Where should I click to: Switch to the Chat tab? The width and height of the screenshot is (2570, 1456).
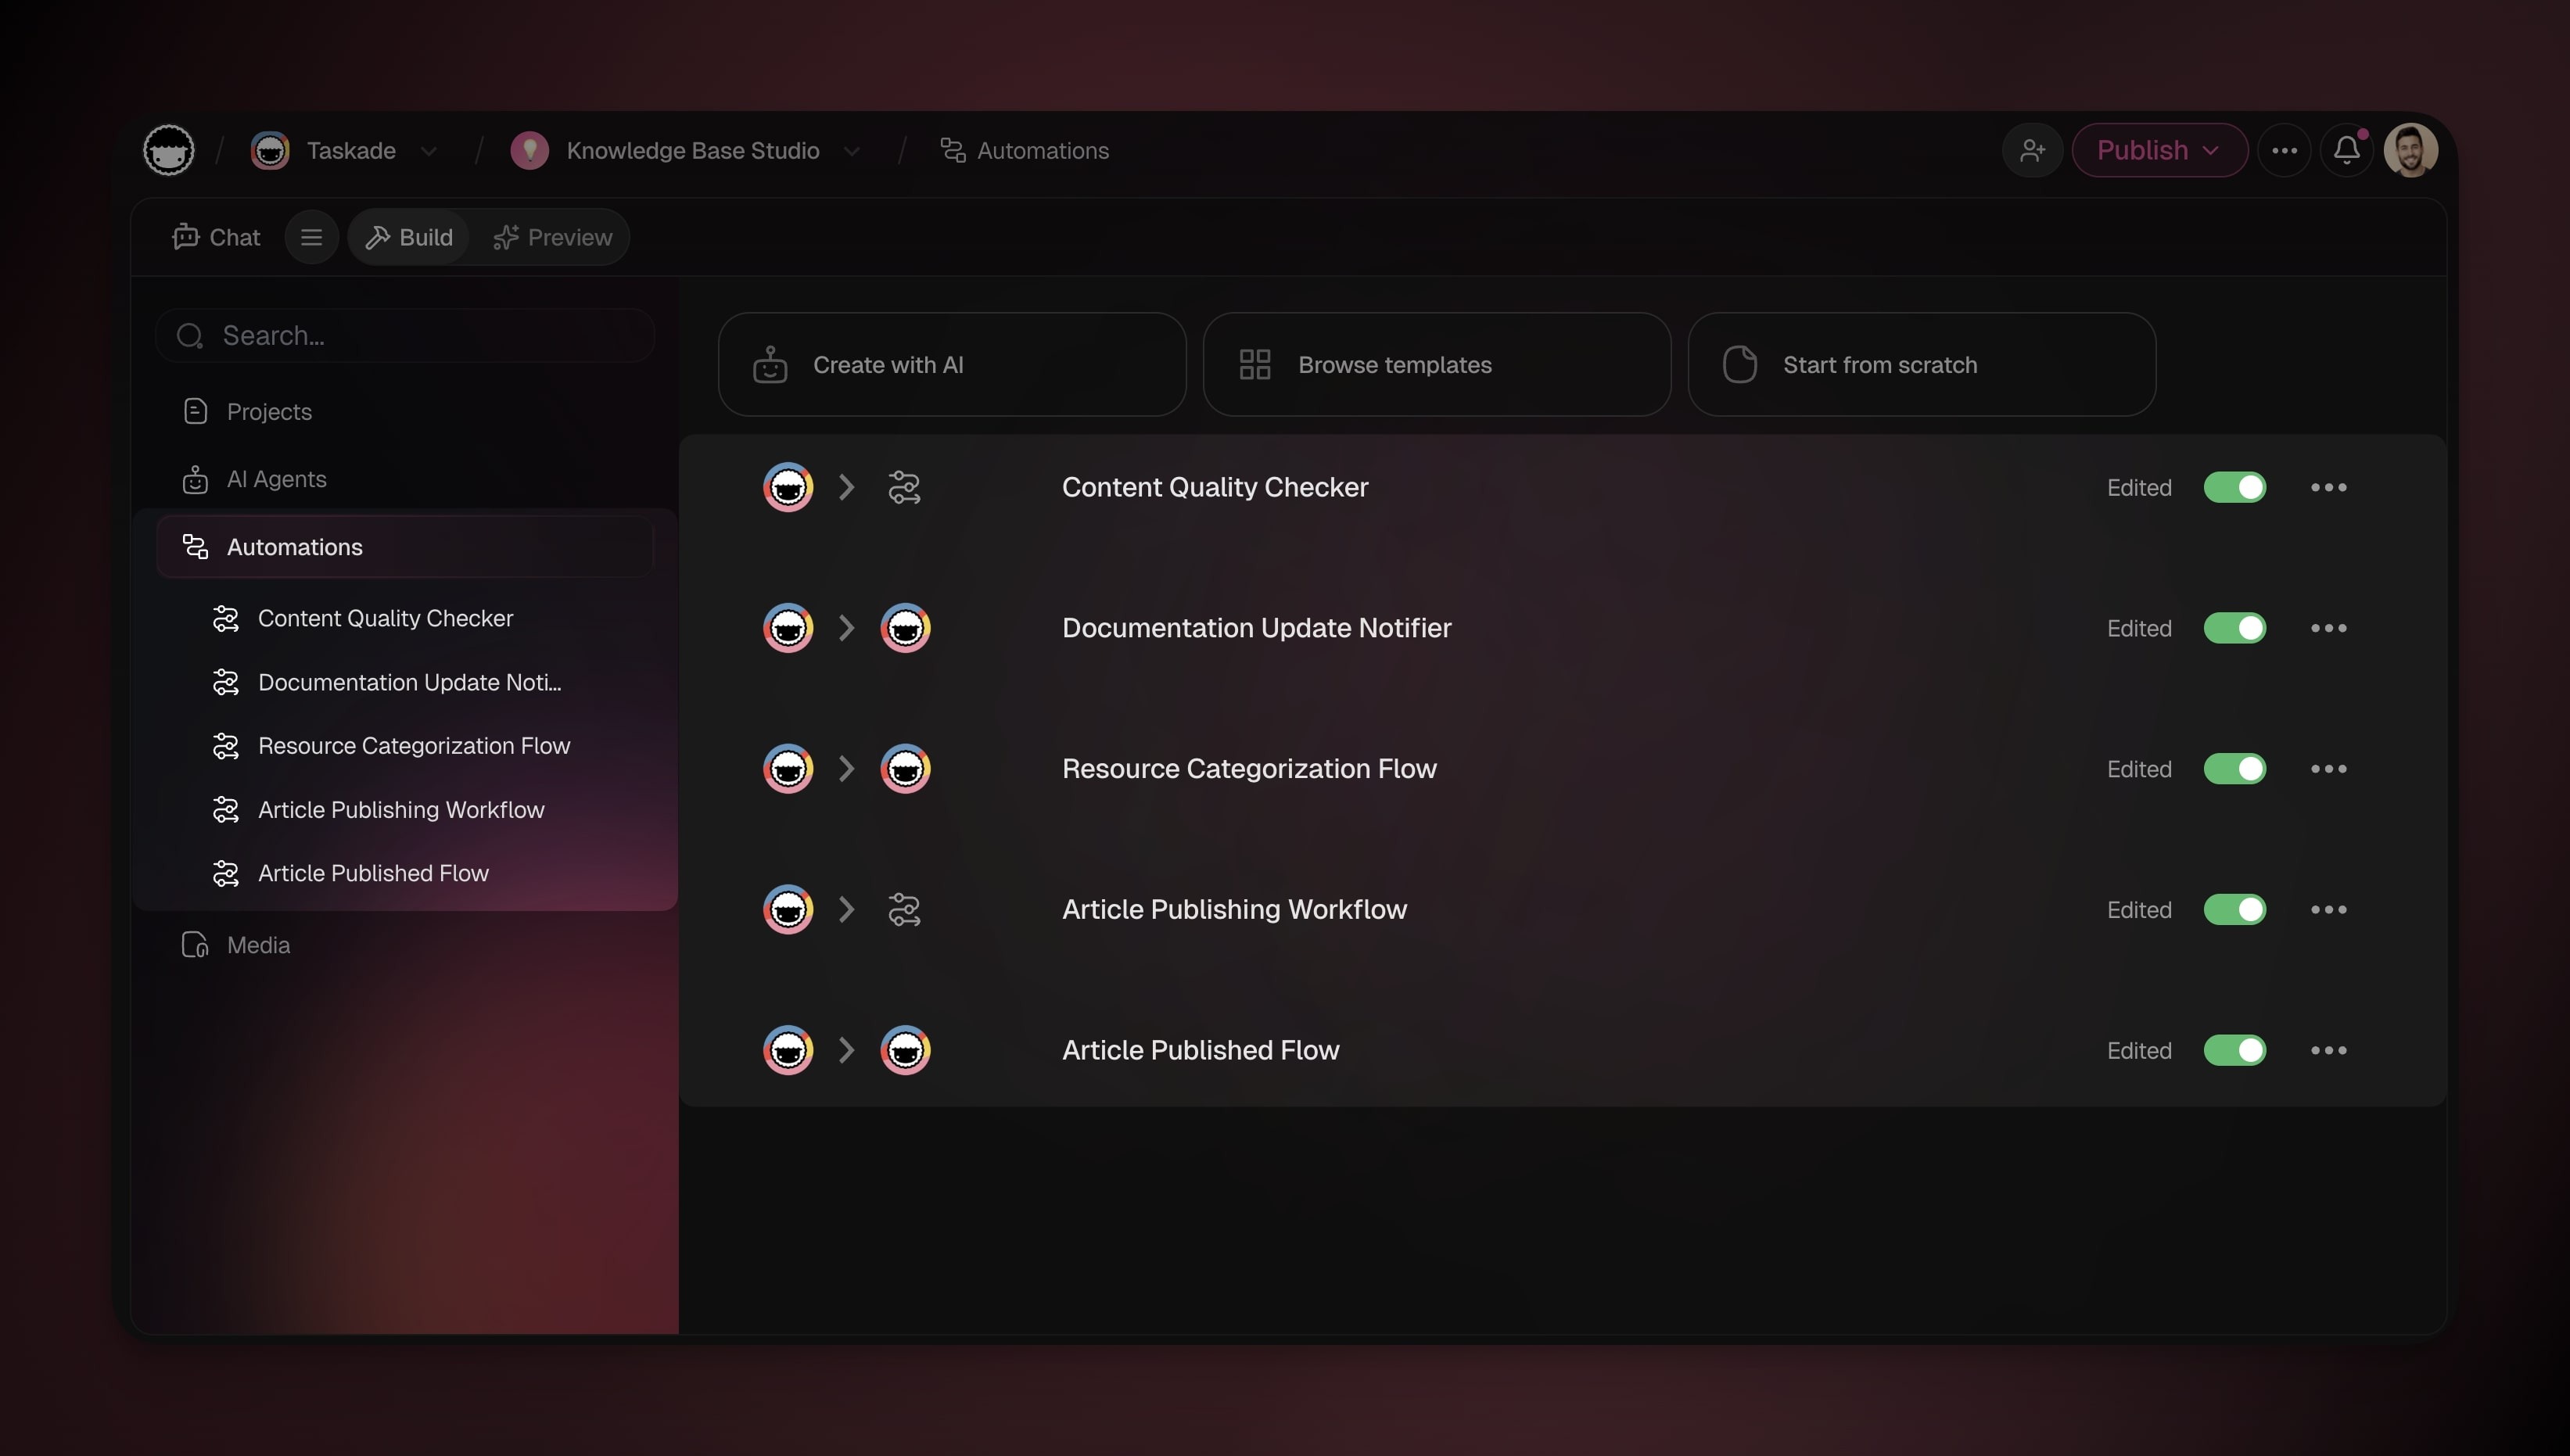216,237
